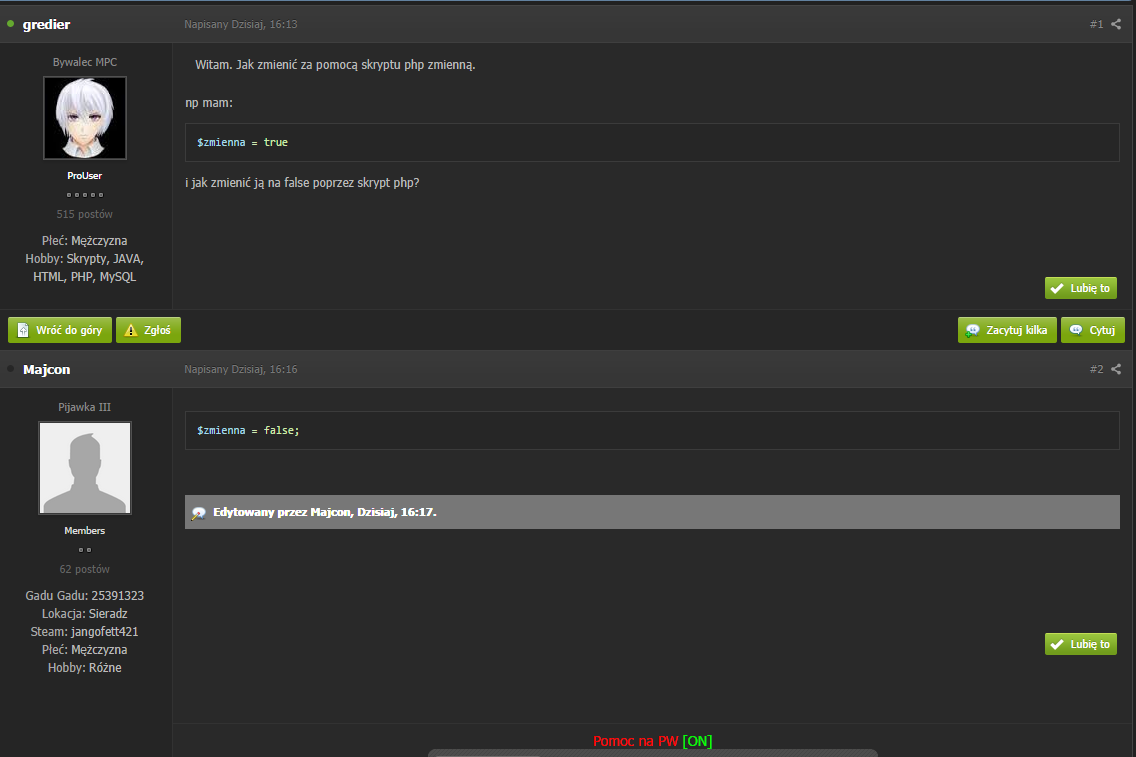1136x757 pixels.
Task: Click 'Hobby: Różne' under Majcon's profile
Action: [x=85, y=668]
